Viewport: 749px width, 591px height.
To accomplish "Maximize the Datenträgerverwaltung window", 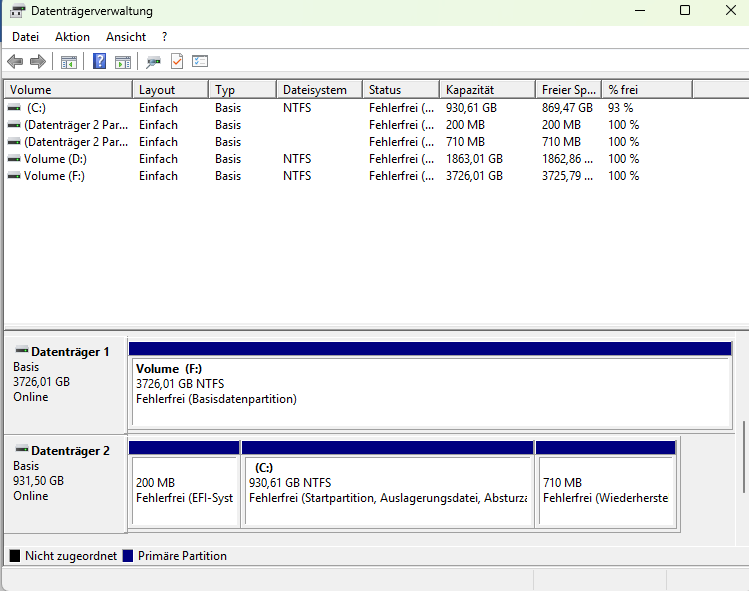I will click(x=685, y=10).
